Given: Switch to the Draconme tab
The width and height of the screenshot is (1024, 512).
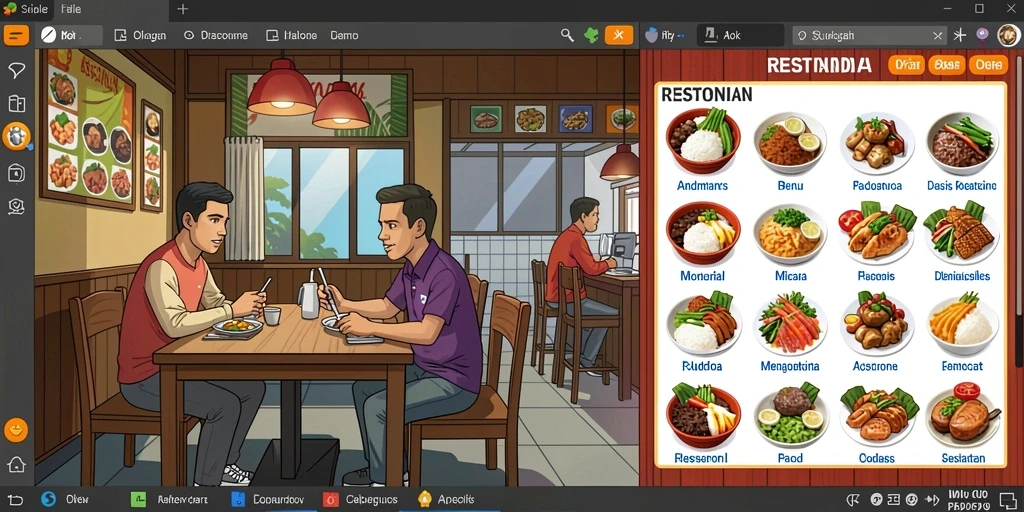Looking at the screenshot, I should [216, 35].
